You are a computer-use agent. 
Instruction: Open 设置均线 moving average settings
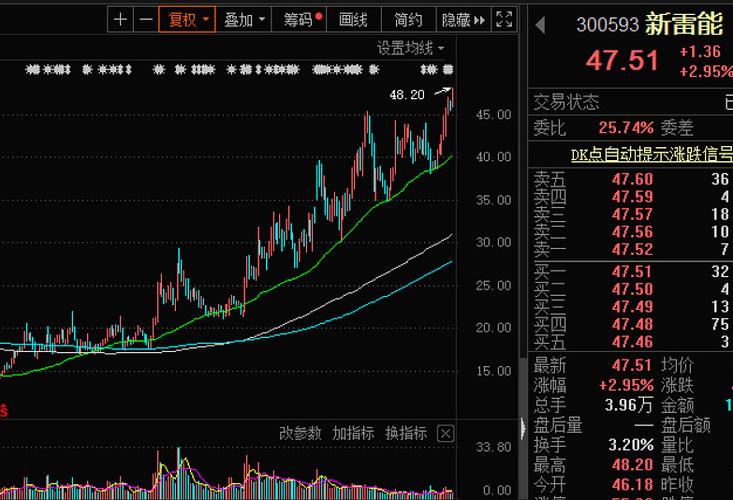410,48
